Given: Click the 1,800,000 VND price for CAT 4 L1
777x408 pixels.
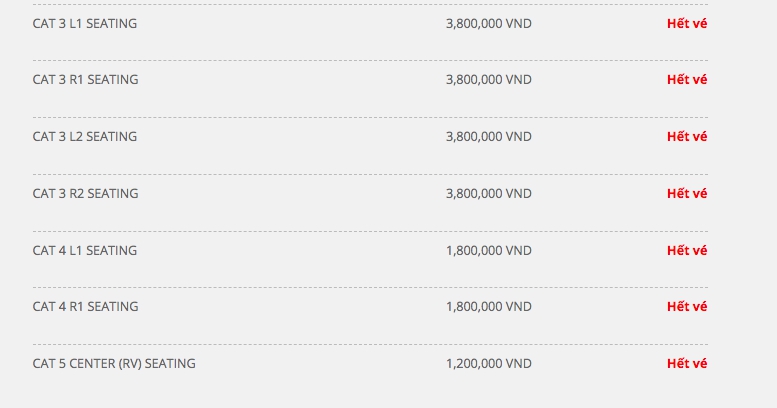Looking at the screenshot, I should [488, 251].
